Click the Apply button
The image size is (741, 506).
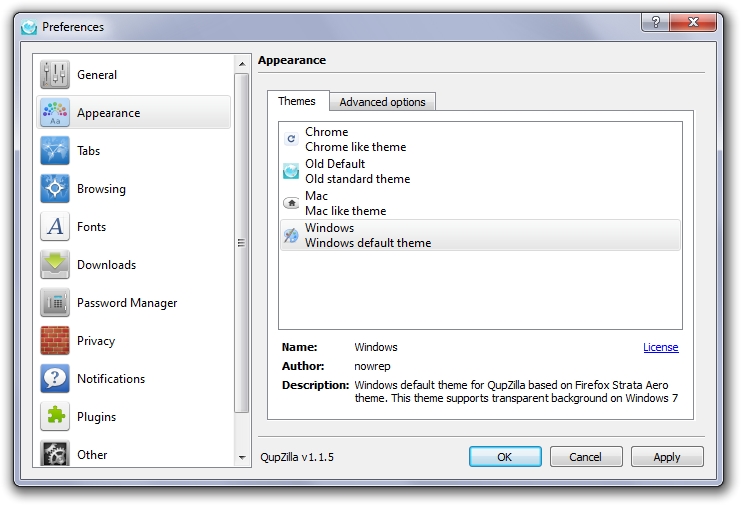click(x=667, y=457)
